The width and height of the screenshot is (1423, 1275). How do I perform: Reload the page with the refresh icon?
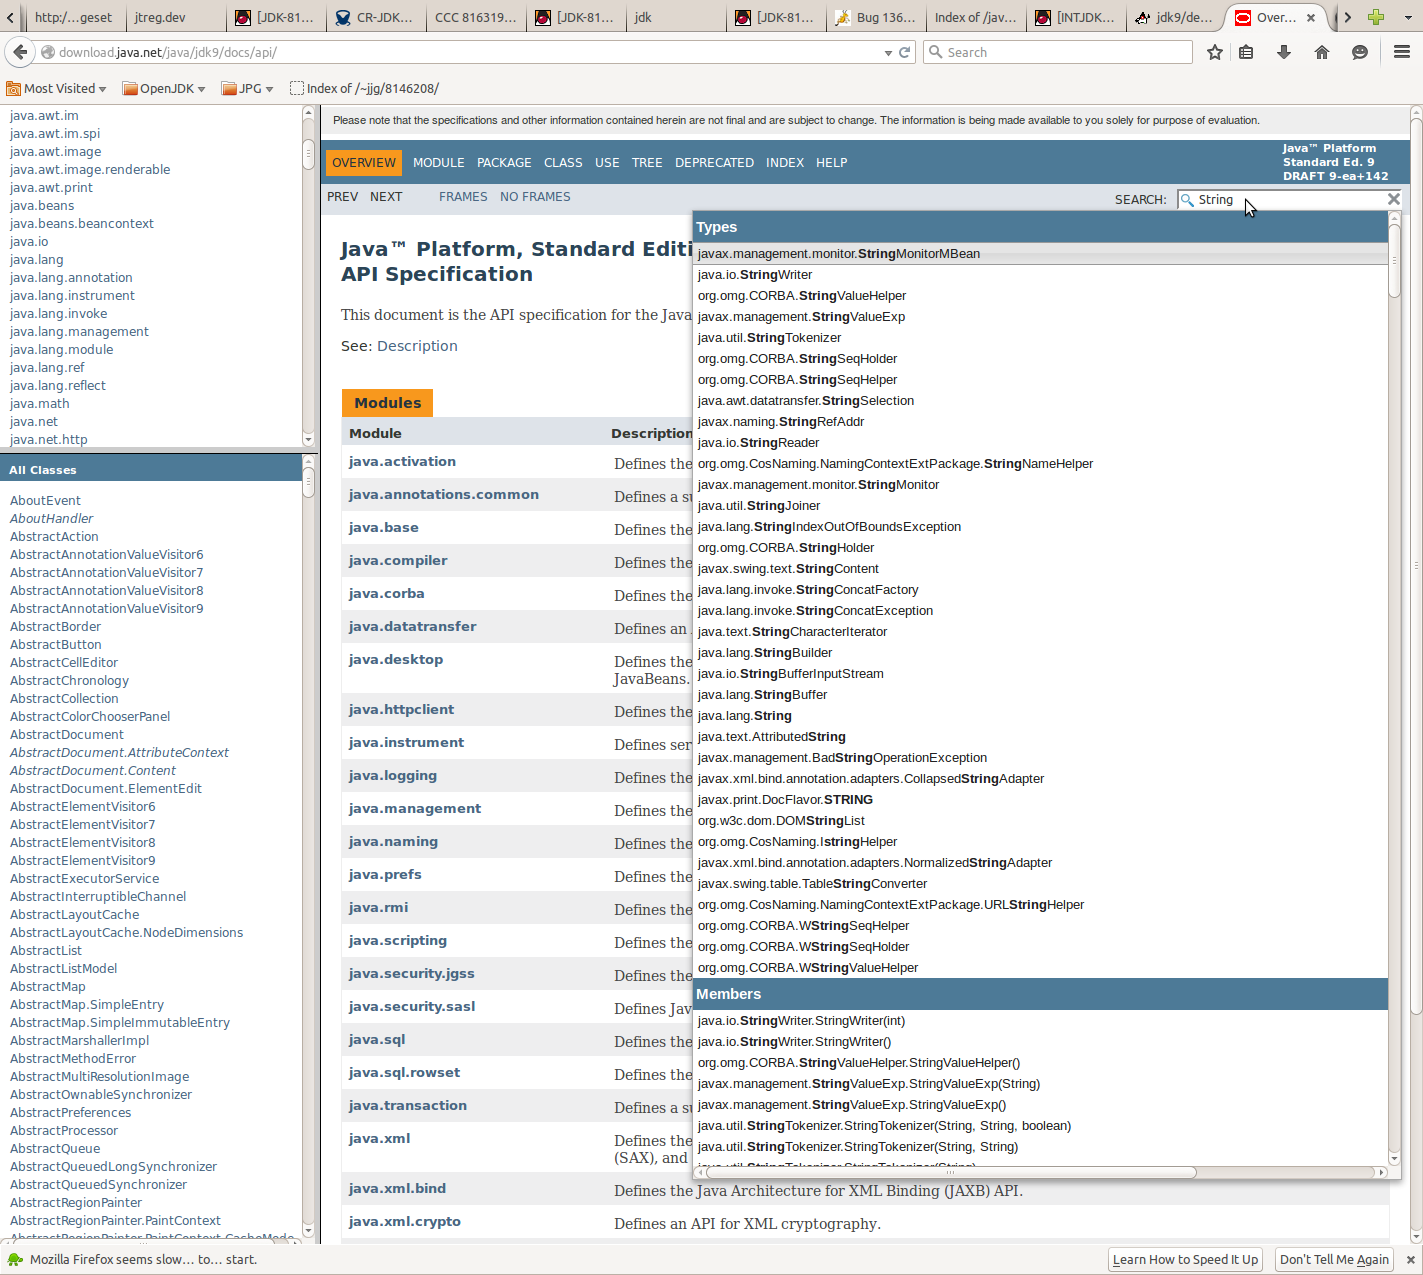[x=905, y=52]
